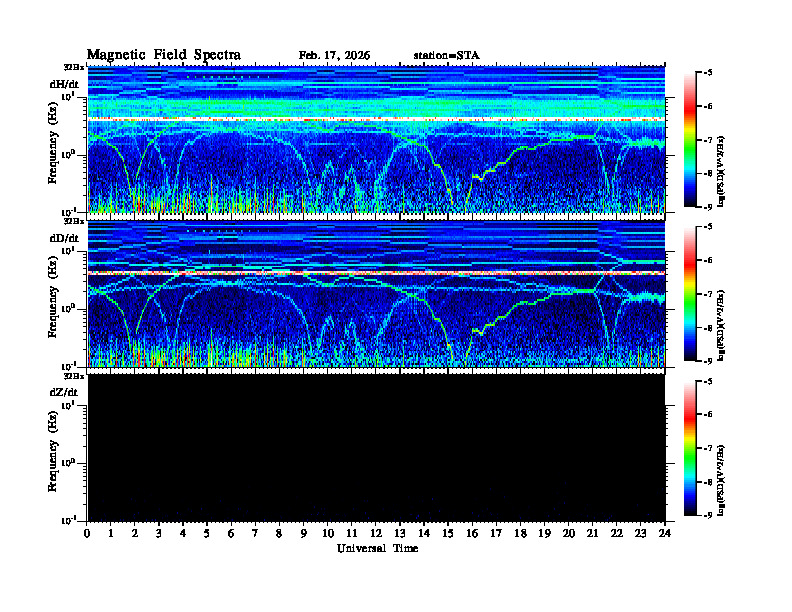
Task: Click the "Magnetic Field Spectra" title
Action: click(164, 55)
